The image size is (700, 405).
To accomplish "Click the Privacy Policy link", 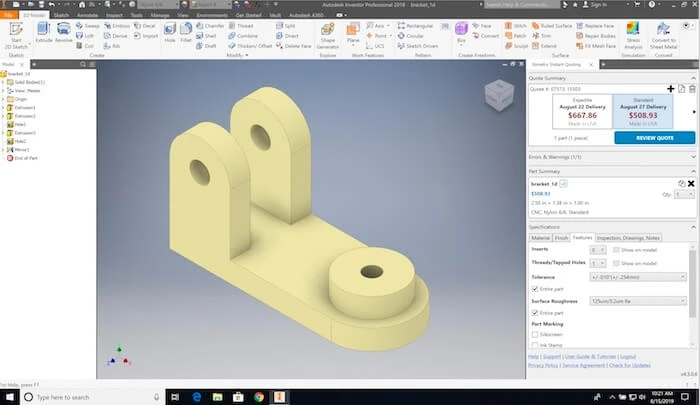I will coord(543,365).
